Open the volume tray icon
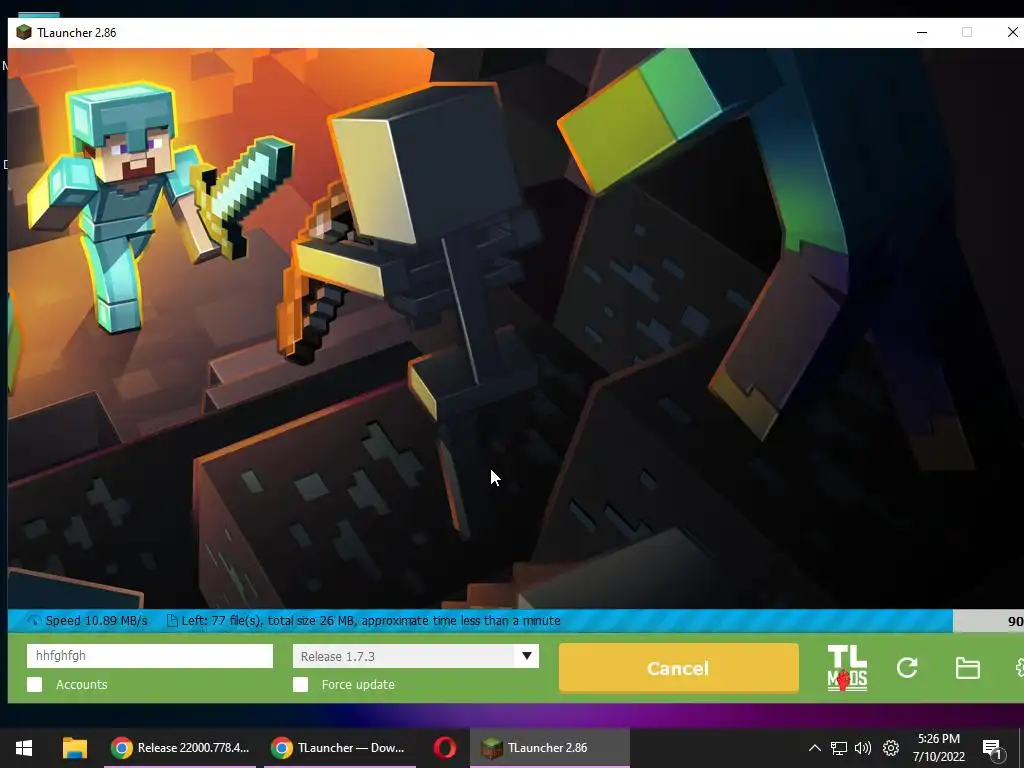1024x768 pixels. (863, 748)
